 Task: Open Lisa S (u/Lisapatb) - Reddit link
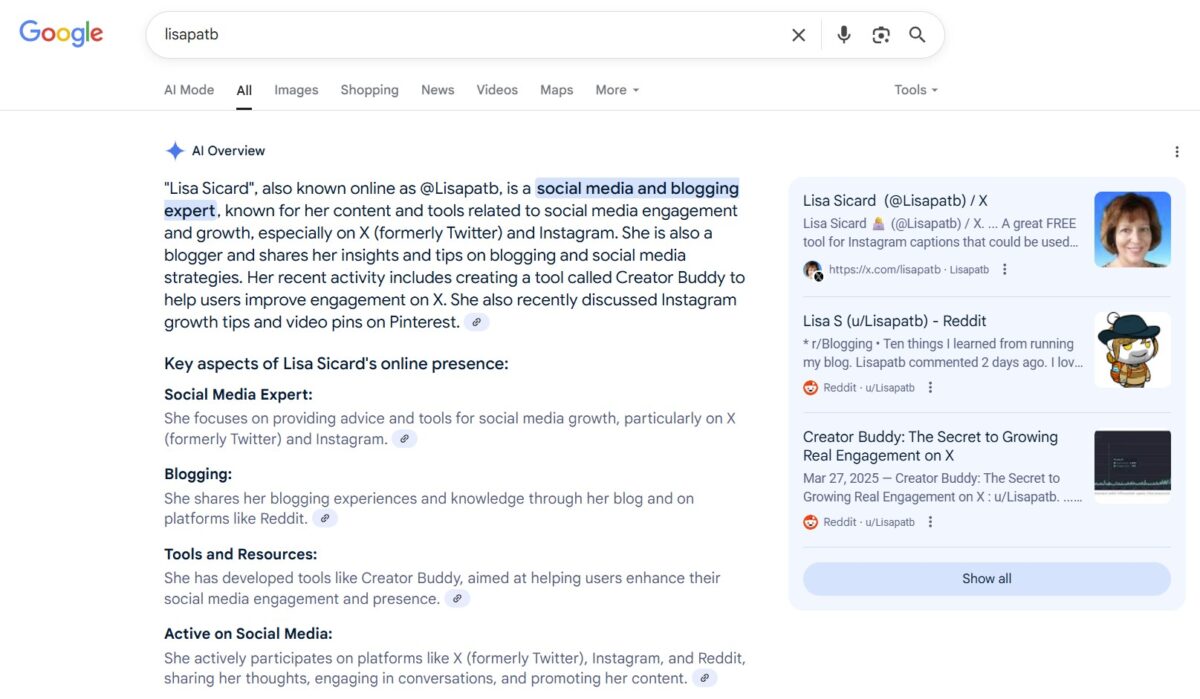click(x=895, y=321)
